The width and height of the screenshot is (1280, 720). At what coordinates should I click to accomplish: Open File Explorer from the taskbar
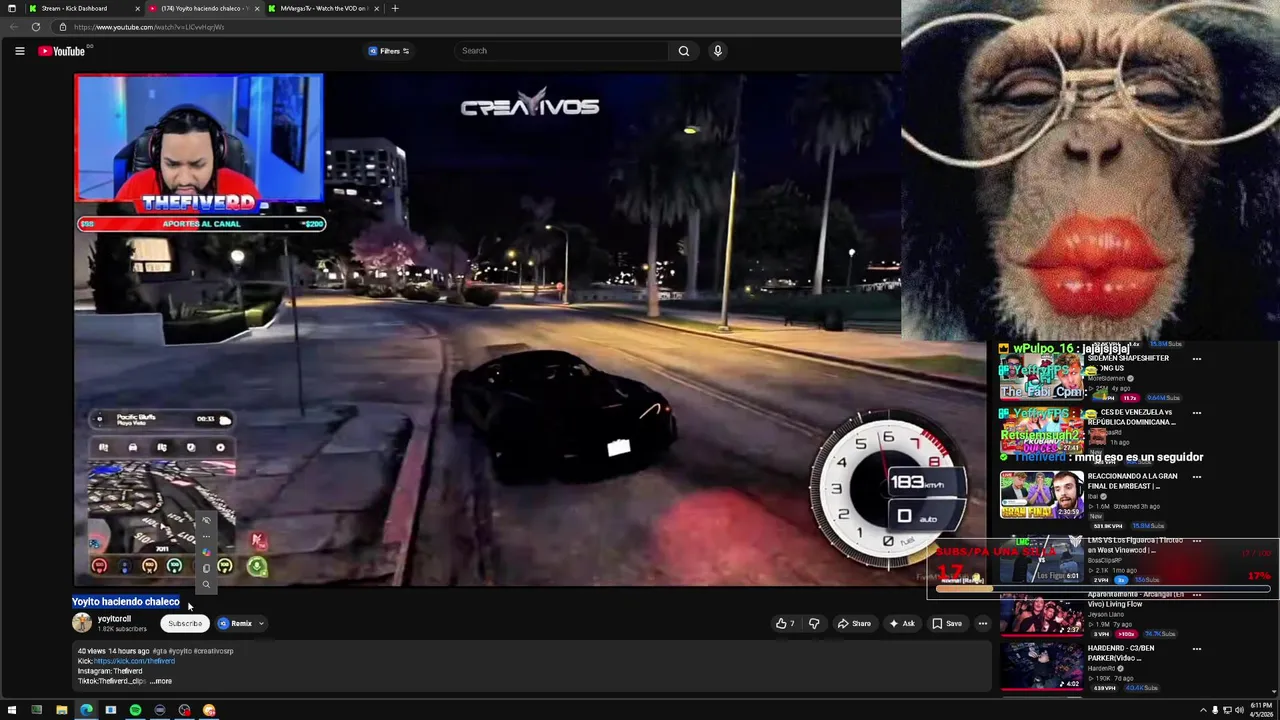pos(61,710)
